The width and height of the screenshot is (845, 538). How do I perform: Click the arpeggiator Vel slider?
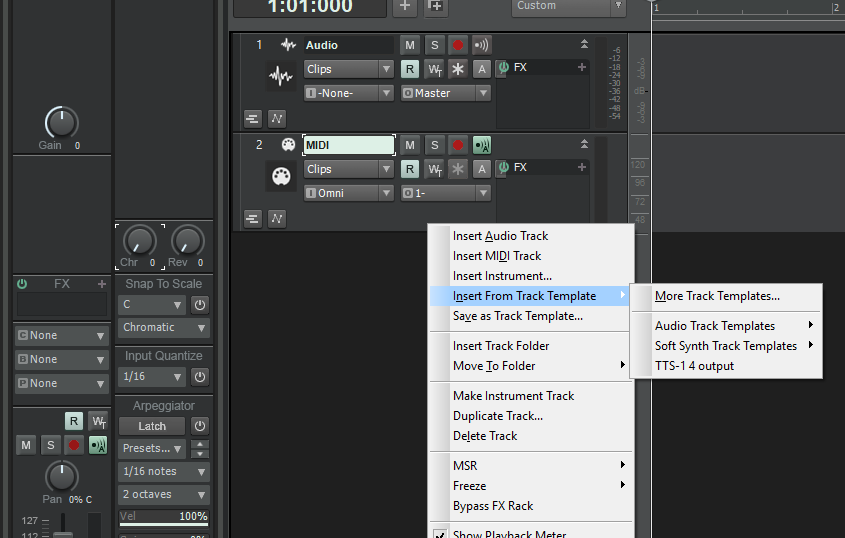(x=164, y=517)
